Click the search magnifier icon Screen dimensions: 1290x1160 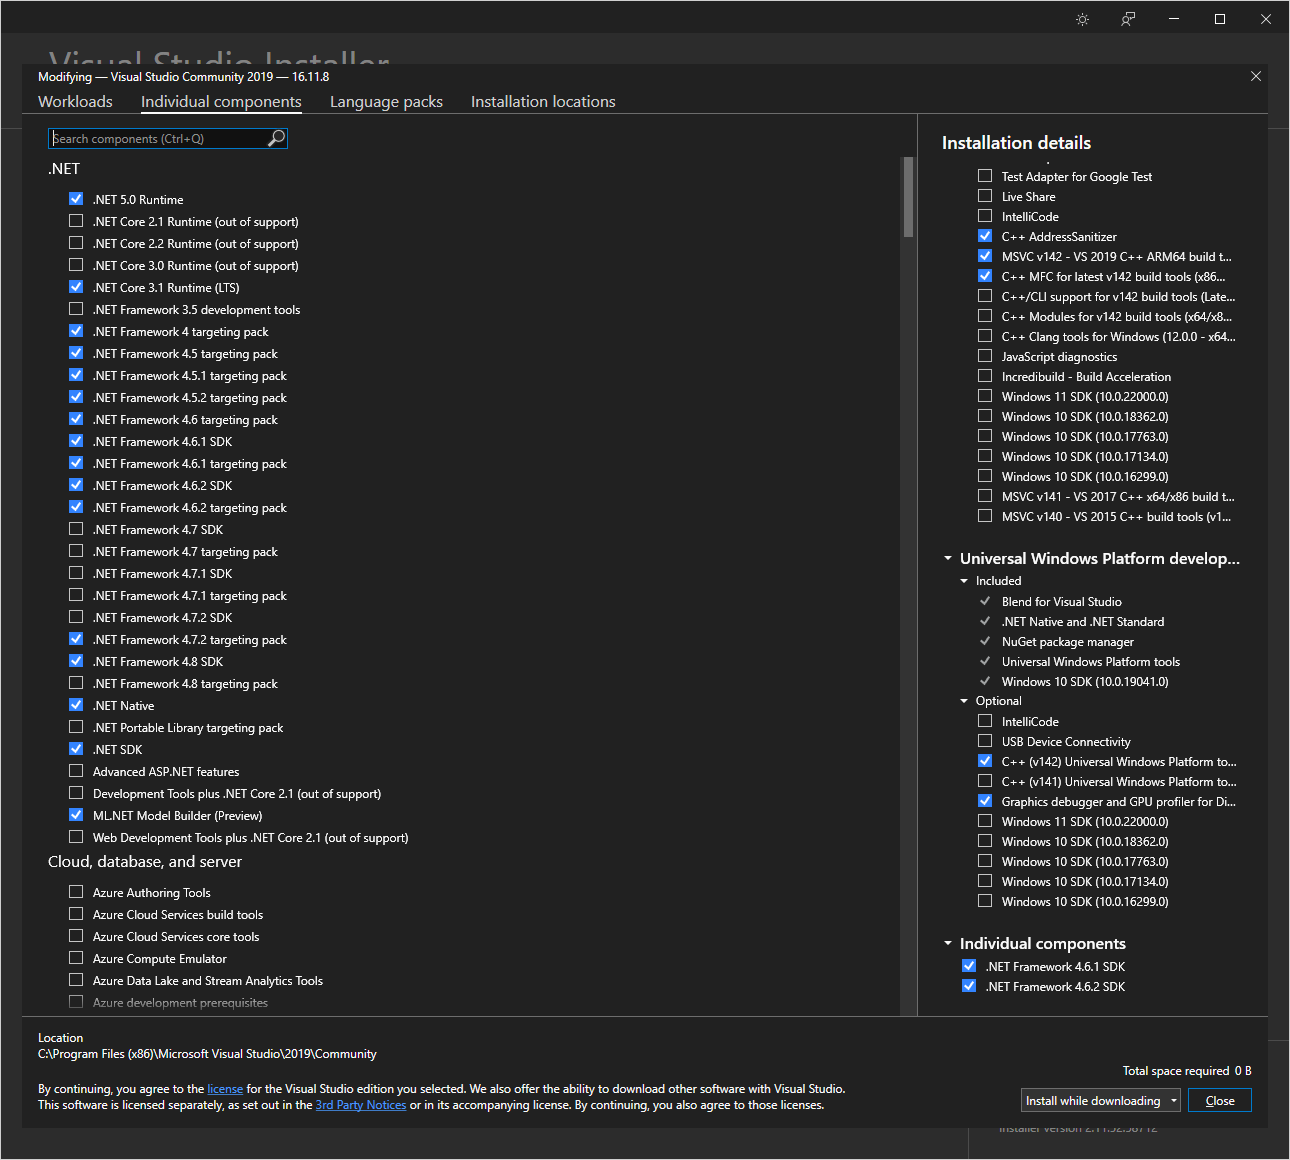(277, 138)
